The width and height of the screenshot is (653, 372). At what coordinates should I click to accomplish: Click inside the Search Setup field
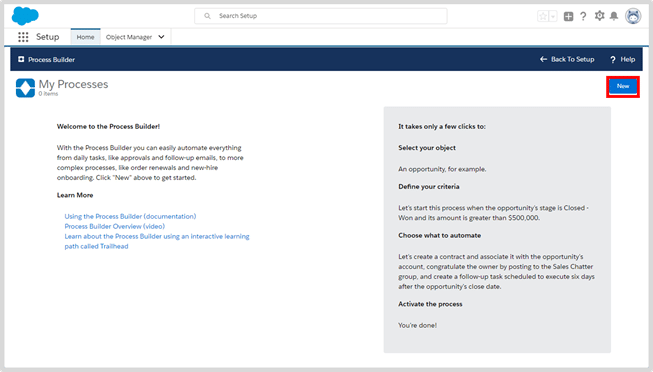coord(321,16)
